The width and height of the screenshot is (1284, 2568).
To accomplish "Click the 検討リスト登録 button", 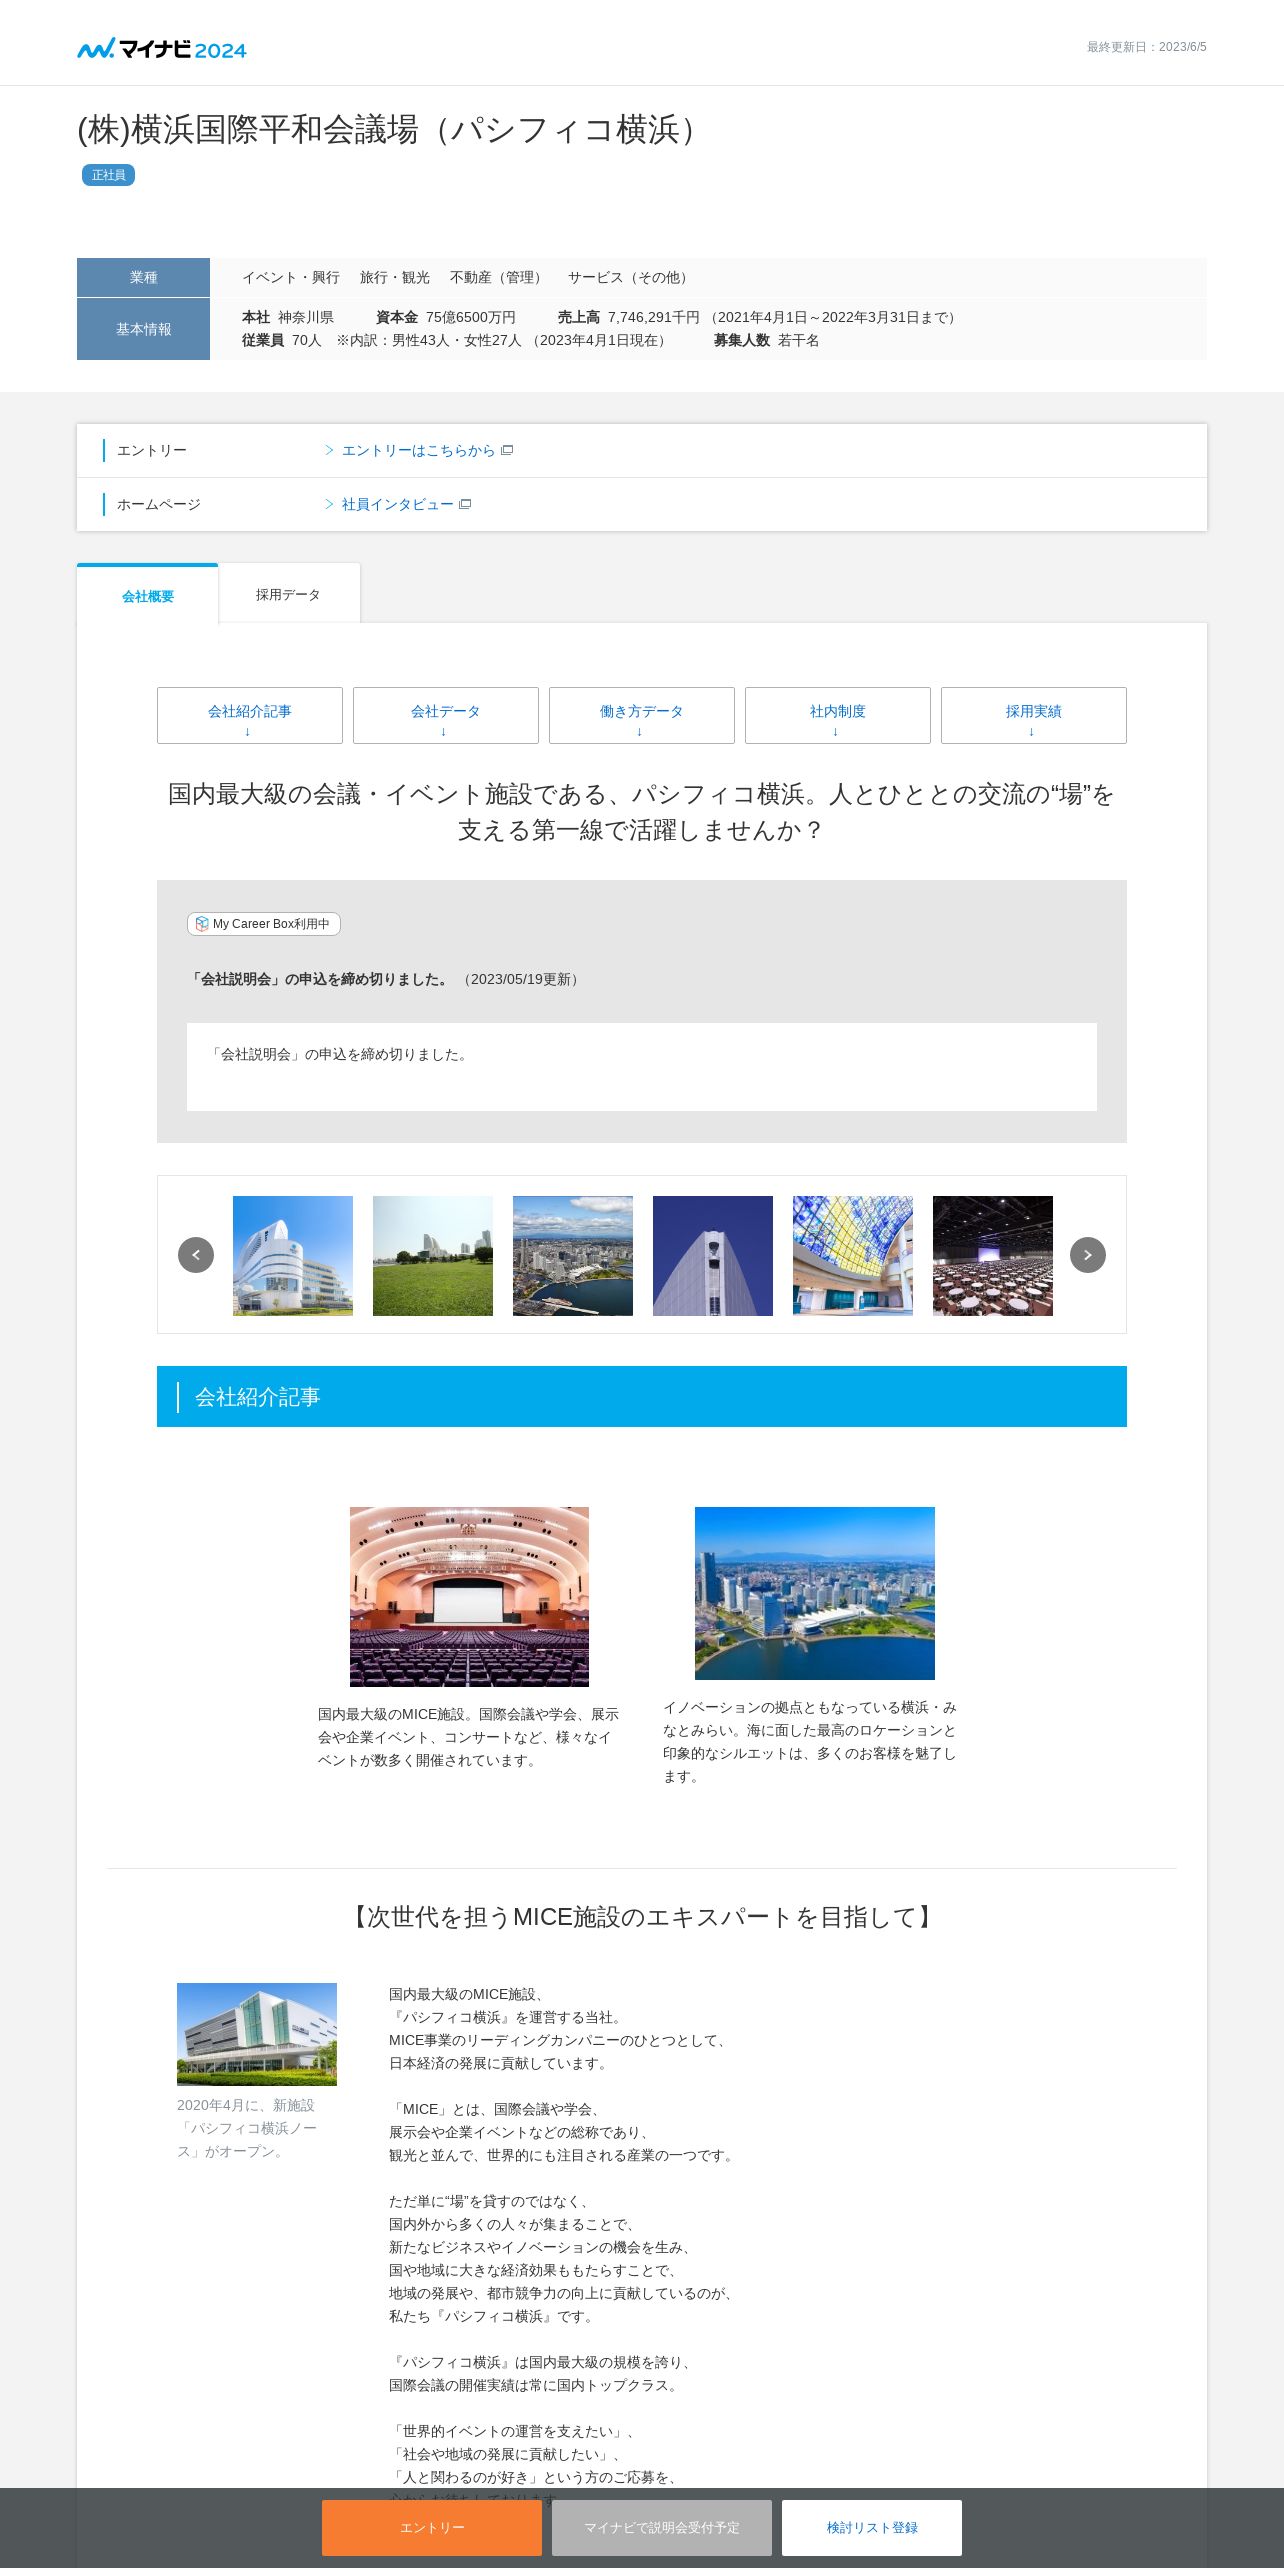I will point(872,2528).
